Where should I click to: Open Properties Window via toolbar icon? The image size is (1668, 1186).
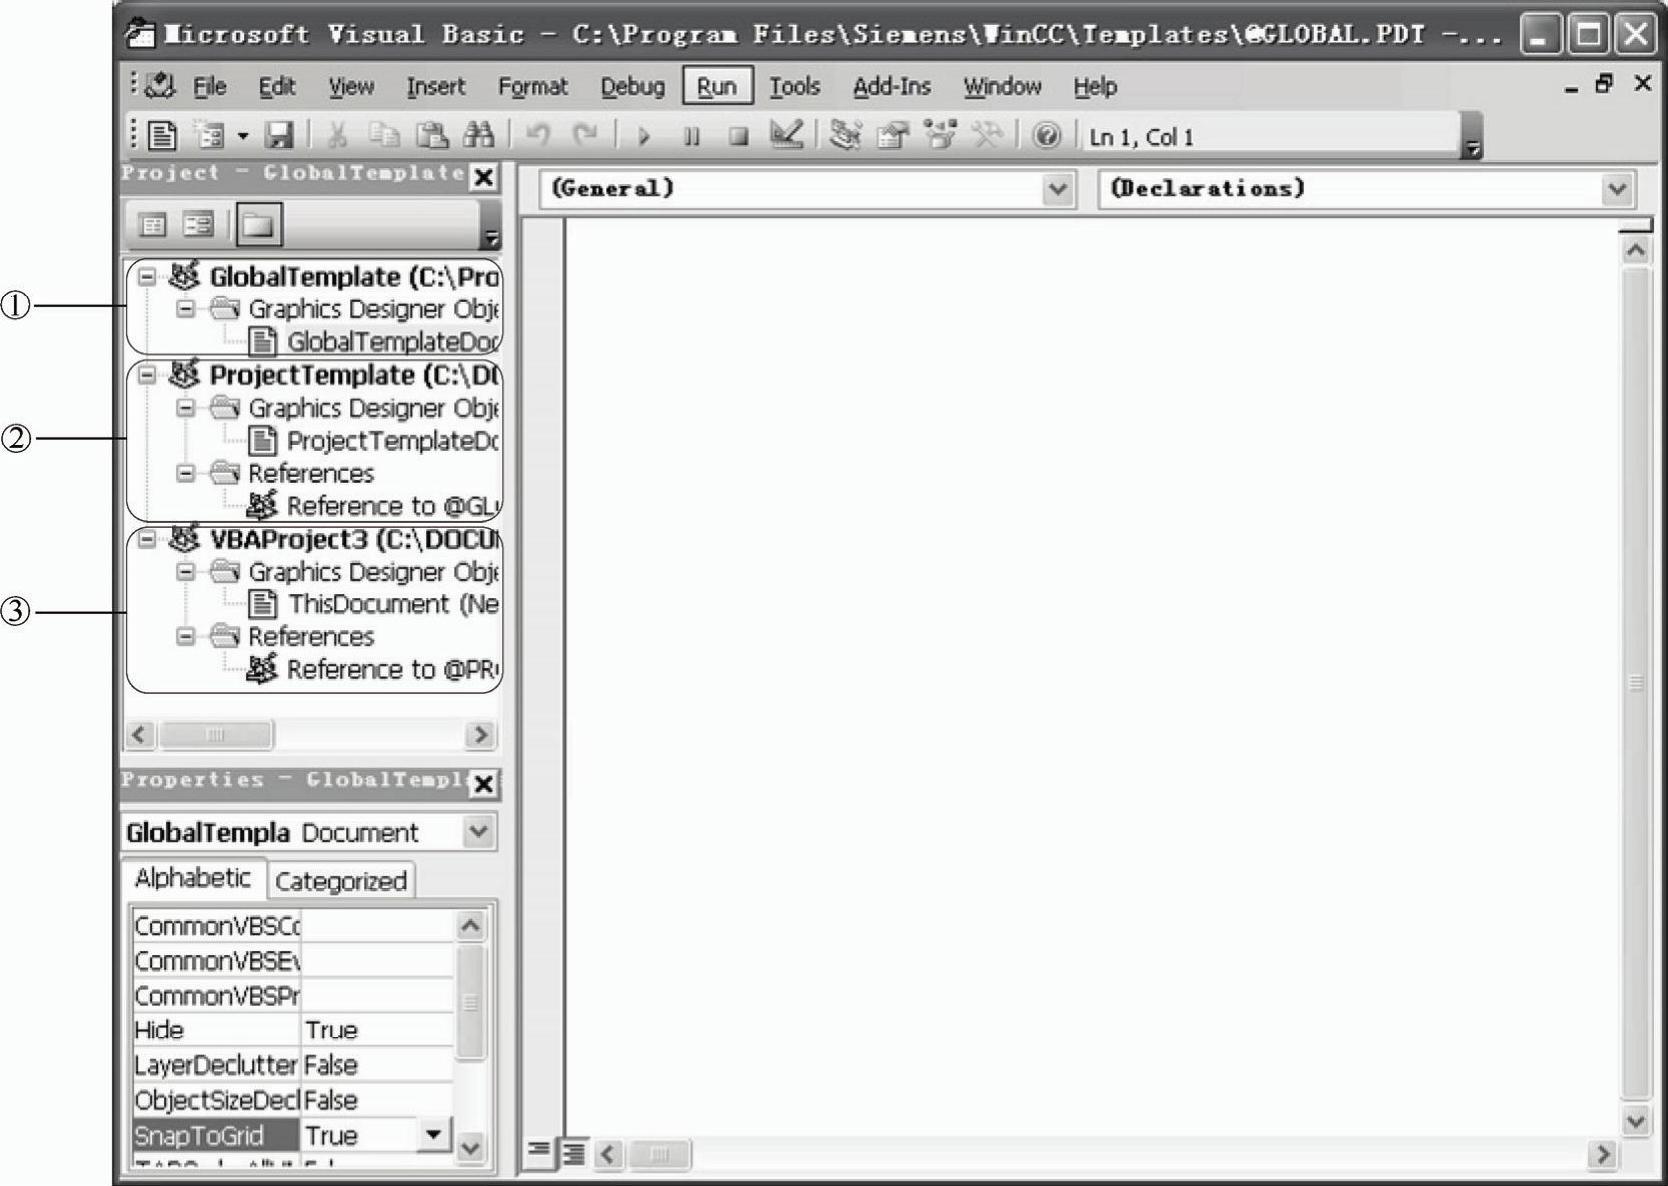[x=892, y=135]
